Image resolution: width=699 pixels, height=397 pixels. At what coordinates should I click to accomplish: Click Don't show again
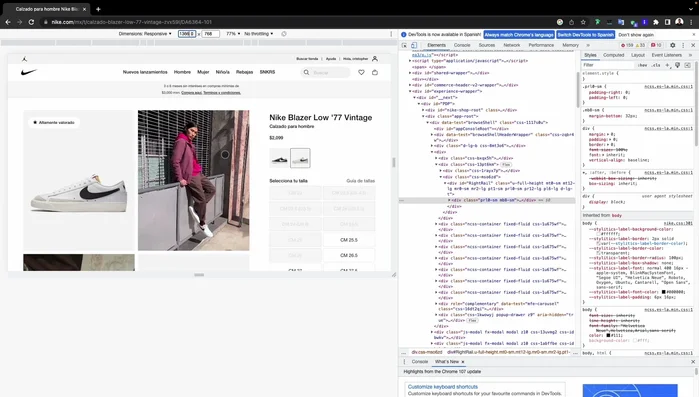(x=636, y=35)
